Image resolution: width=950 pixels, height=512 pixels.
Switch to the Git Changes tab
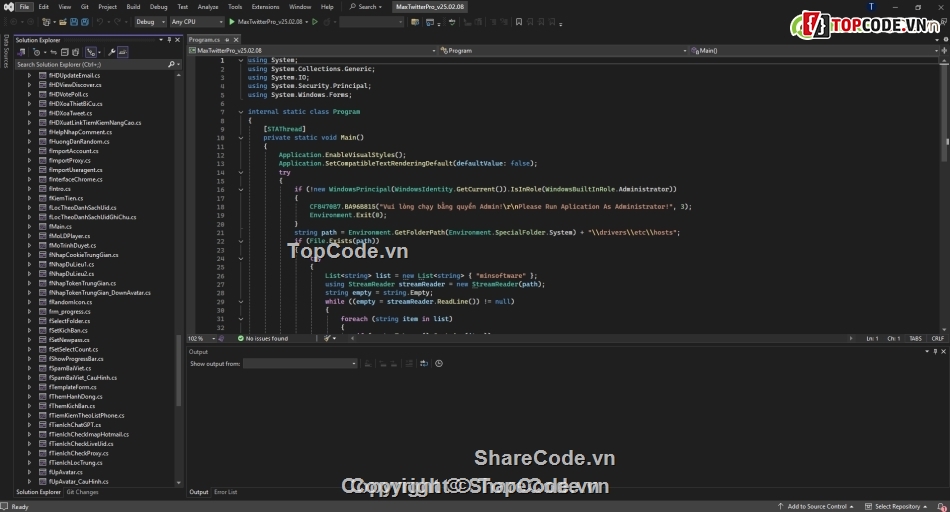point(82,492)
